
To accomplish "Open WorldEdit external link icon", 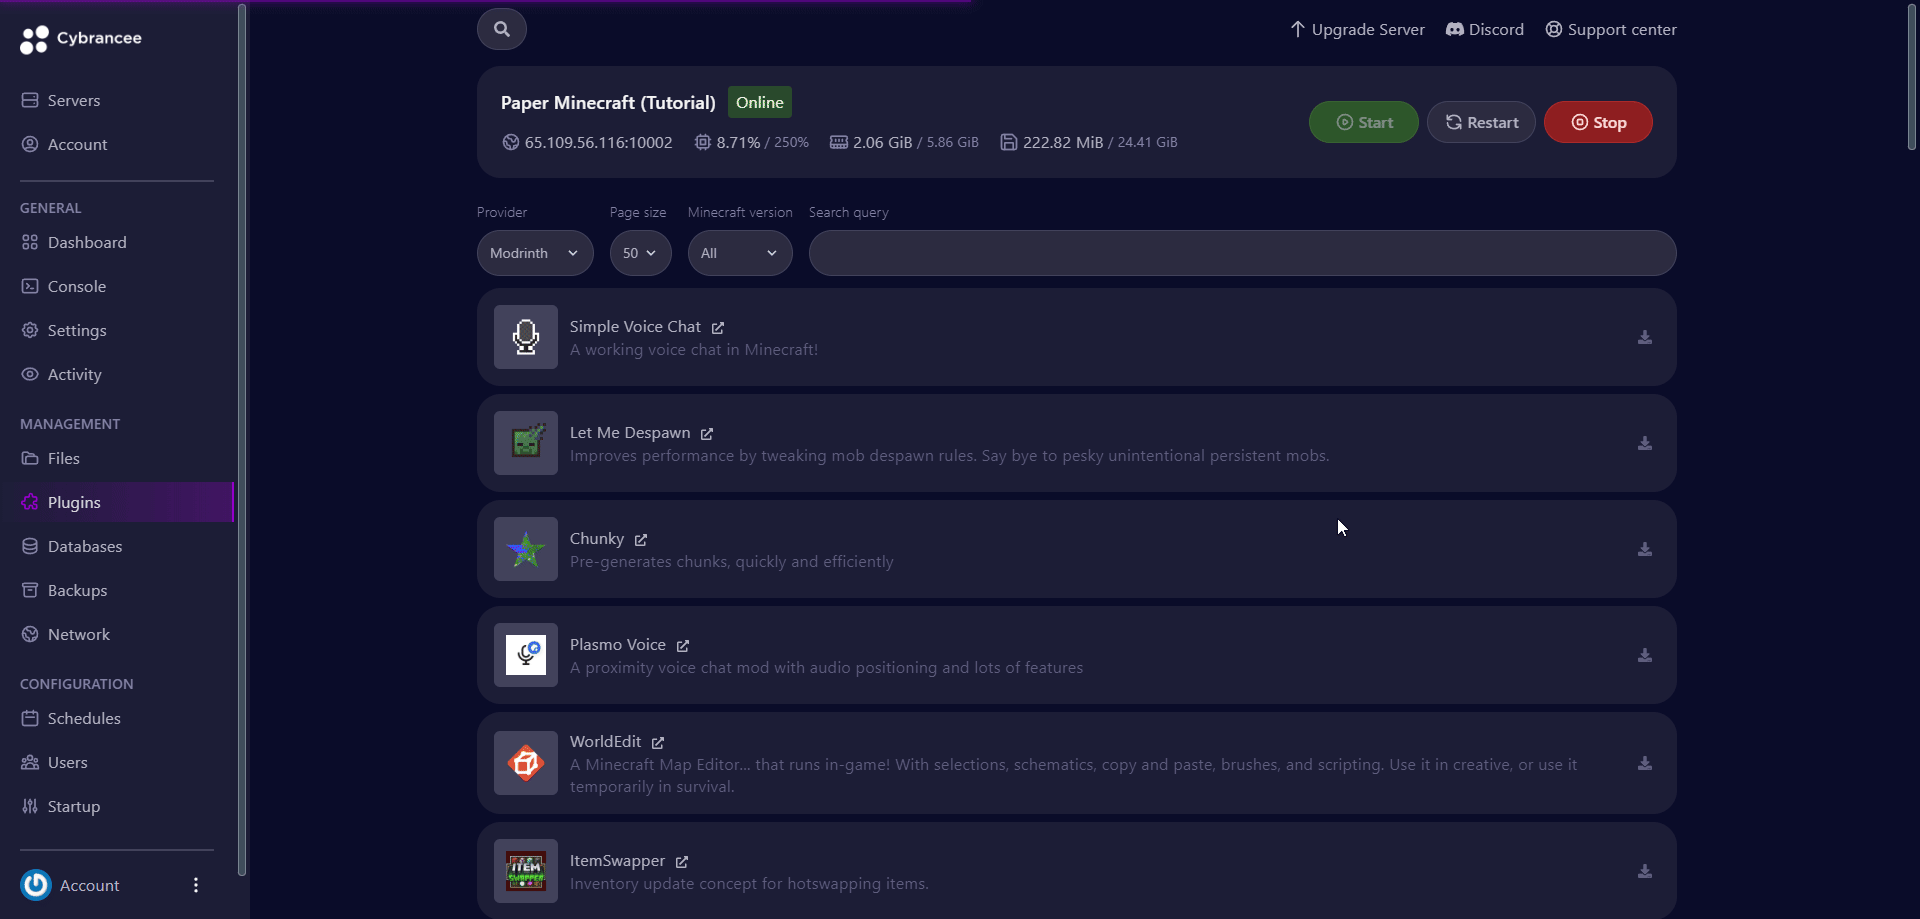I will (658, 743).
